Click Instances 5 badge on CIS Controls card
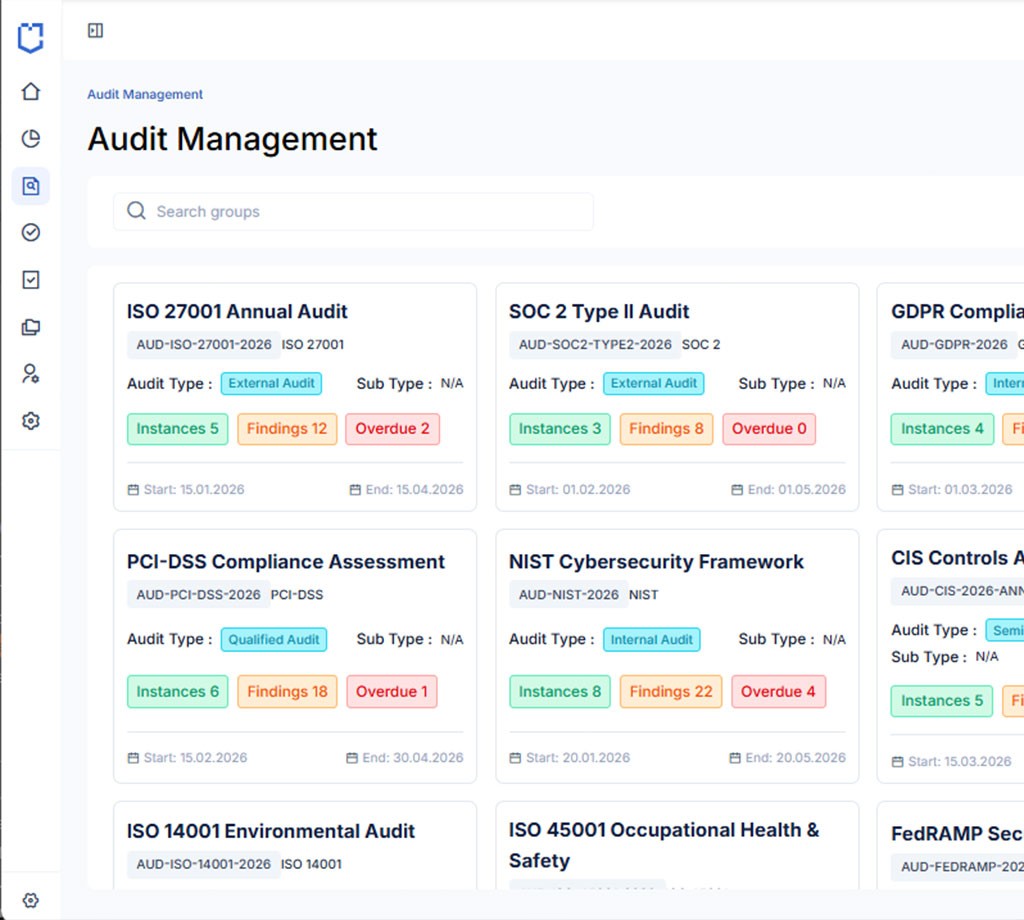The image size is (1024, 920). pos(942,701)
